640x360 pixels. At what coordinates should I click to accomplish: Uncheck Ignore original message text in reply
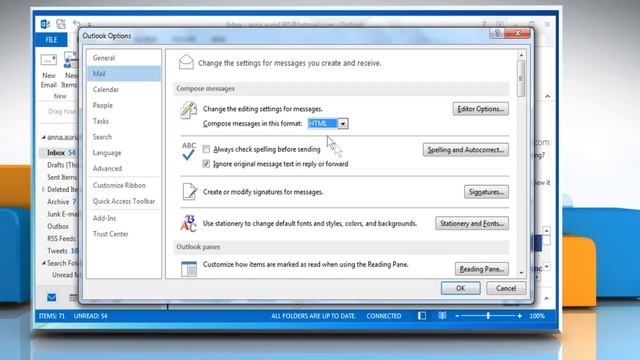206,164
